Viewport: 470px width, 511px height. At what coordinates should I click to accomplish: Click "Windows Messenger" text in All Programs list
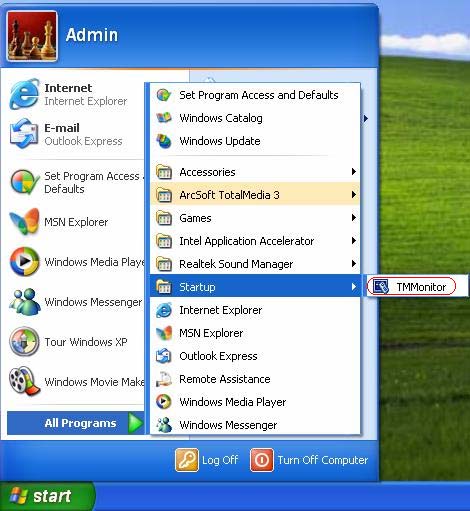click(x=228, y=425)
